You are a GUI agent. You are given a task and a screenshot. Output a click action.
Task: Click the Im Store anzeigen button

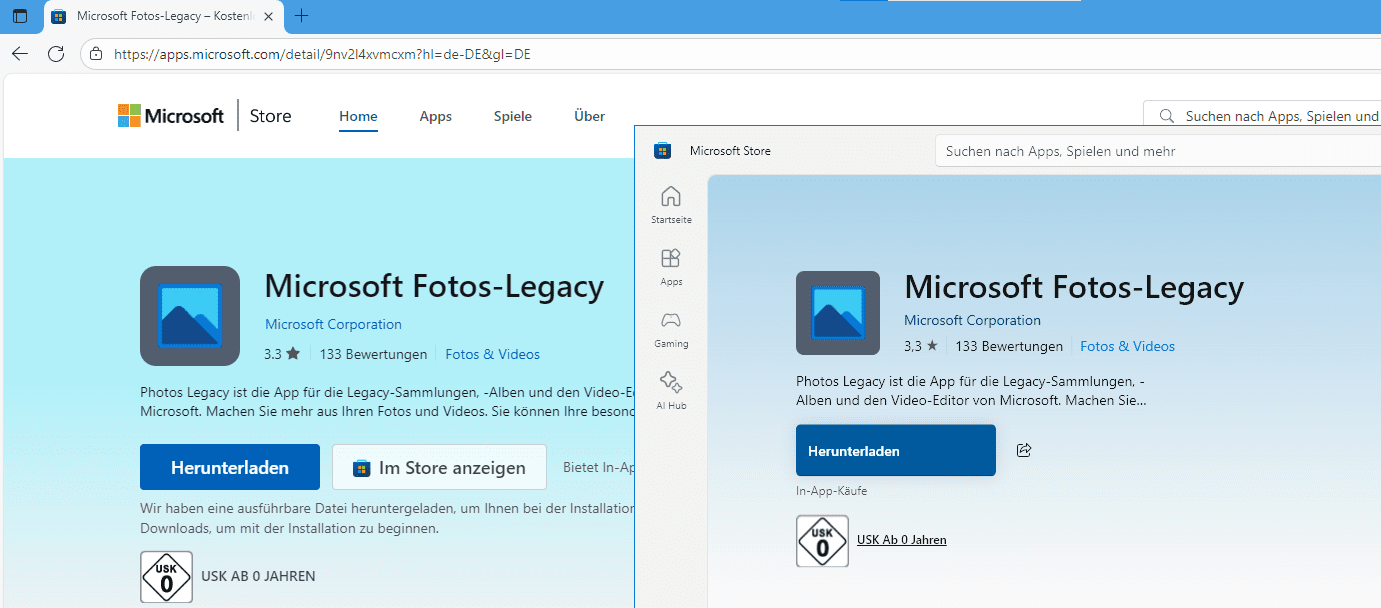(x=439, y=467)
